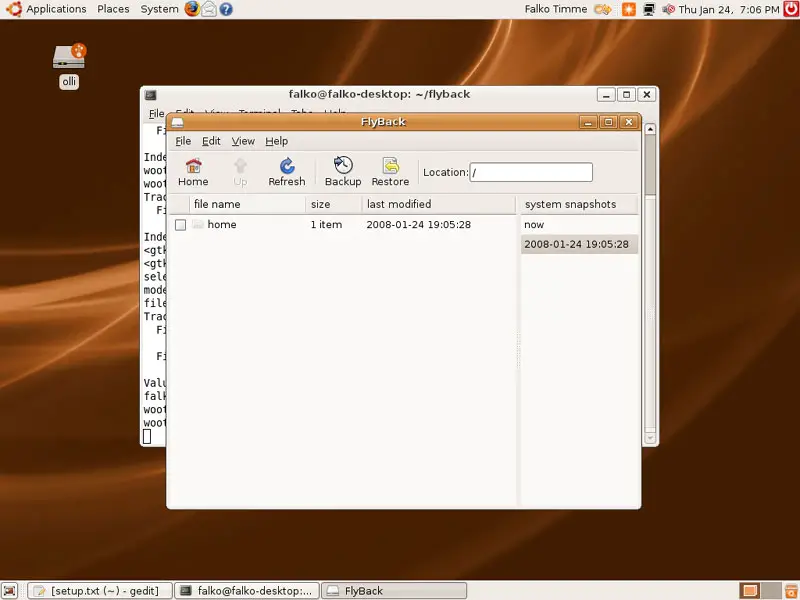The height and width of the screenshot is (600, 800).
Task: Tick the checkbox next to home folder
Action: click(180, 225)
